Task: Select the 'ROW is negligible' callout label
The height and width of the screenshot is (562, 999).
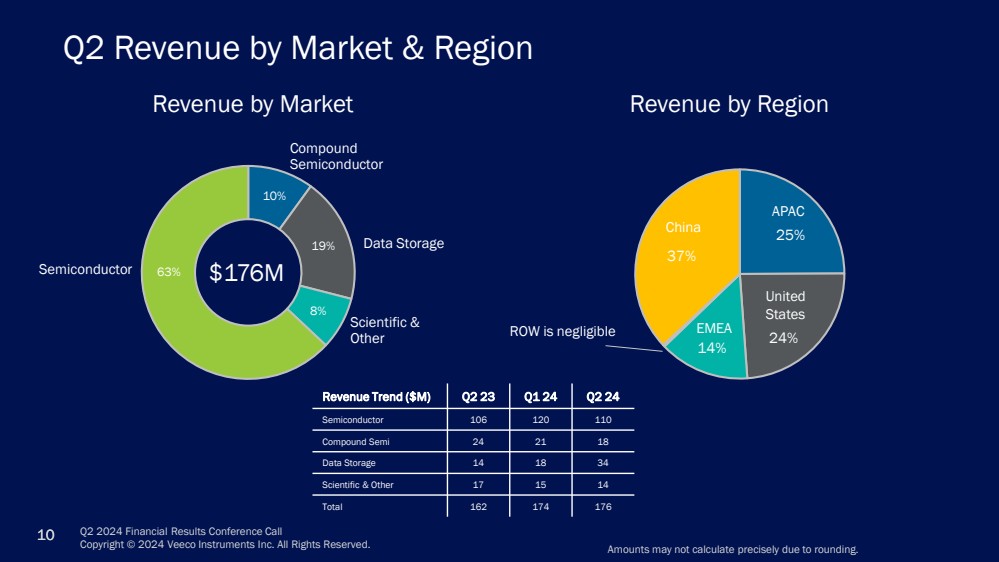Action: [561, 331]
